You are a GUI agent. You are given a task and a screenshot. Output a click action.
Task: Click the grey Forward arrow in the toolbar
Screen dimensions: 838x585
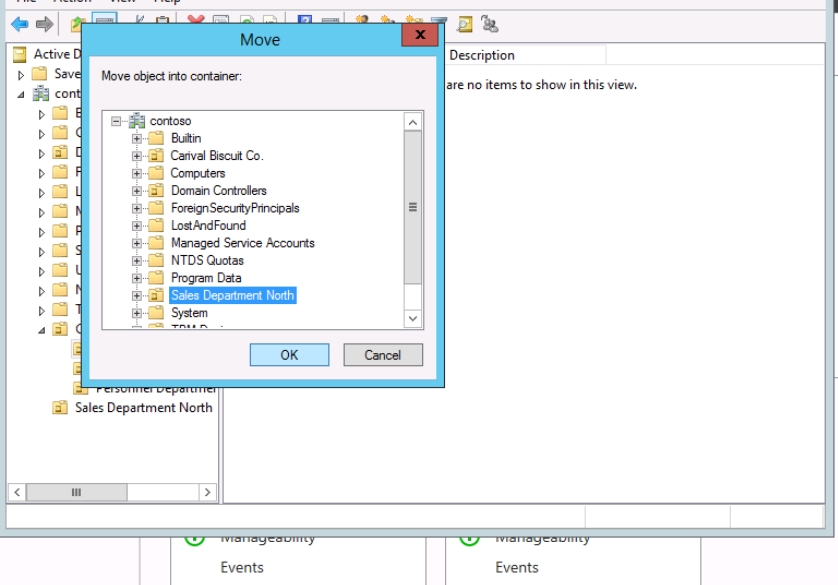[x=44, y=24]
